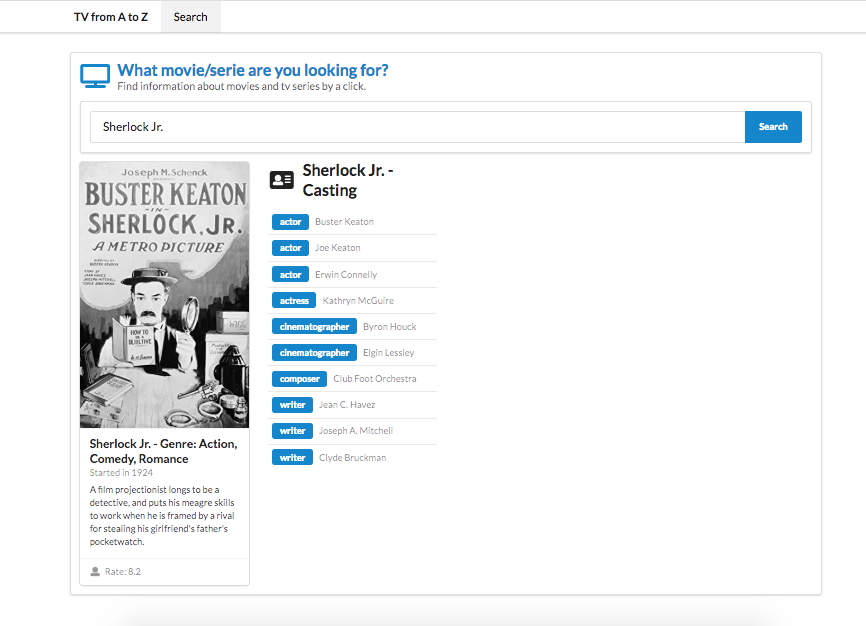Click the actor tag for Erwin Connelly
Screen dimensions: 866x626
291,275
